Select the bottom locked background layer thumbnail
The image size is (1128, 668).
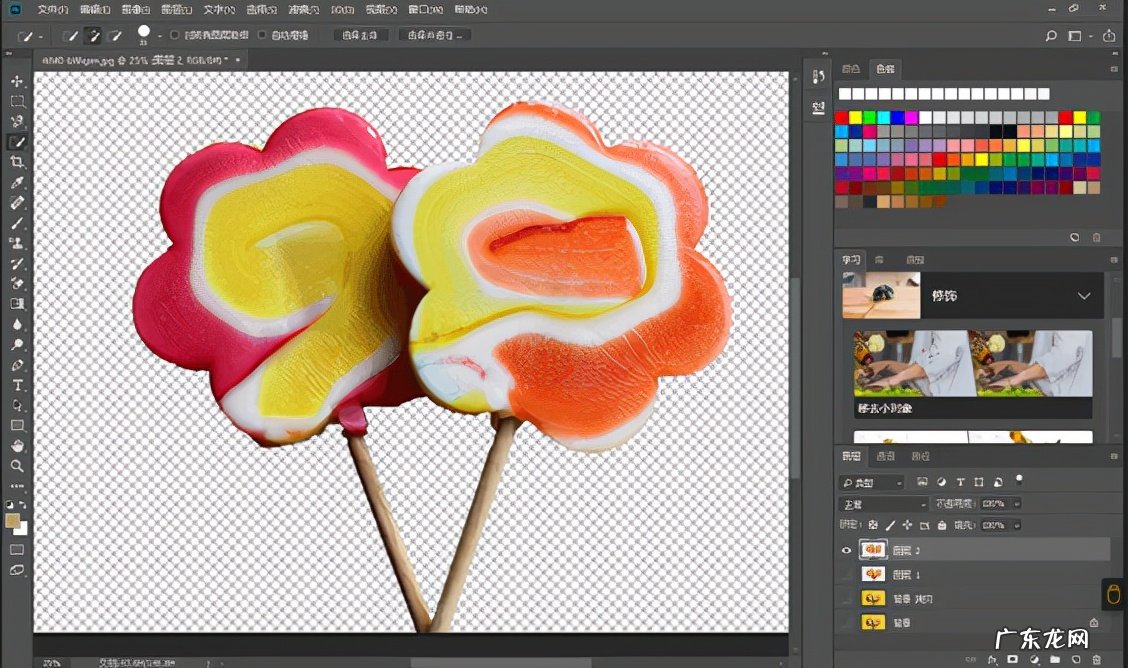click(873, 622)
